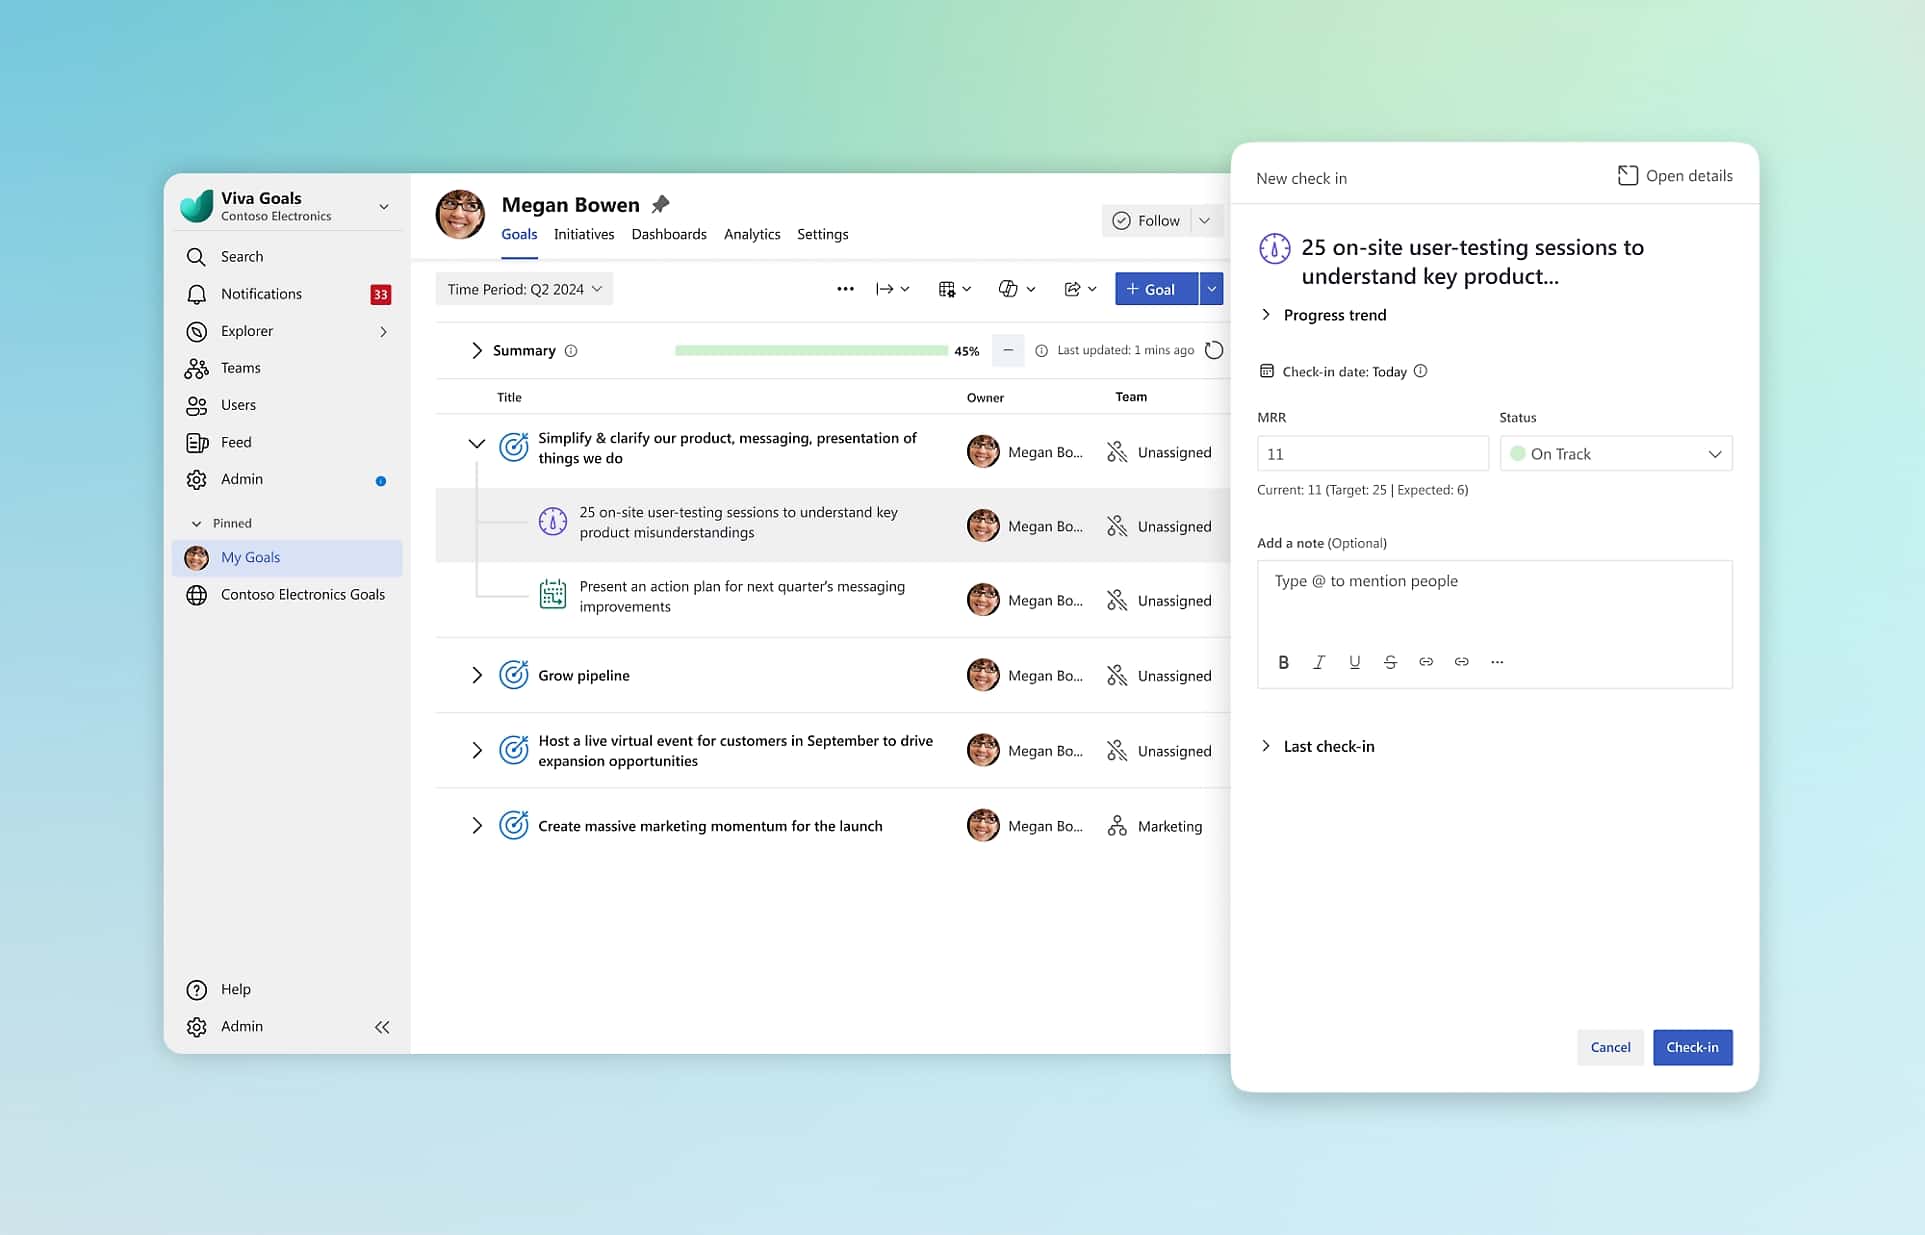Click Open details link

pos(1675,176)
